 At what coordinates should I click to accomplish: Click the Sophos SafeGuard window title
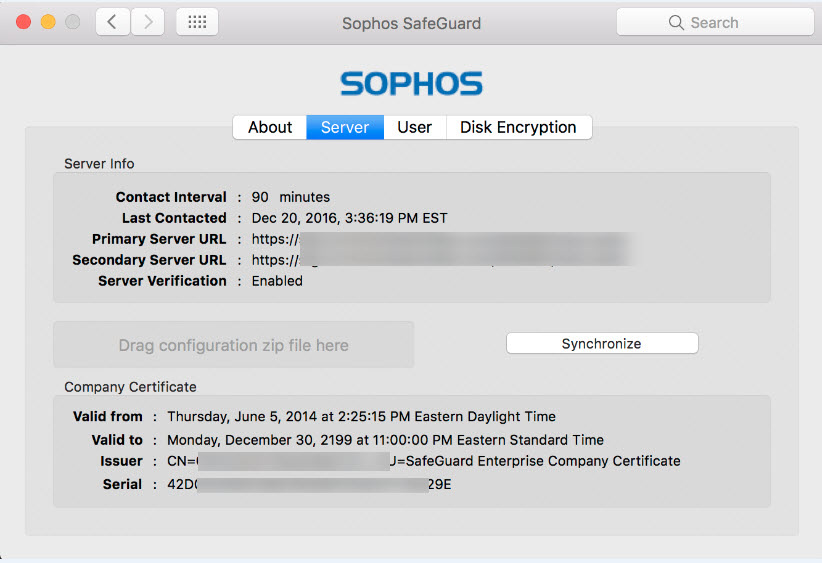point(412,23)
